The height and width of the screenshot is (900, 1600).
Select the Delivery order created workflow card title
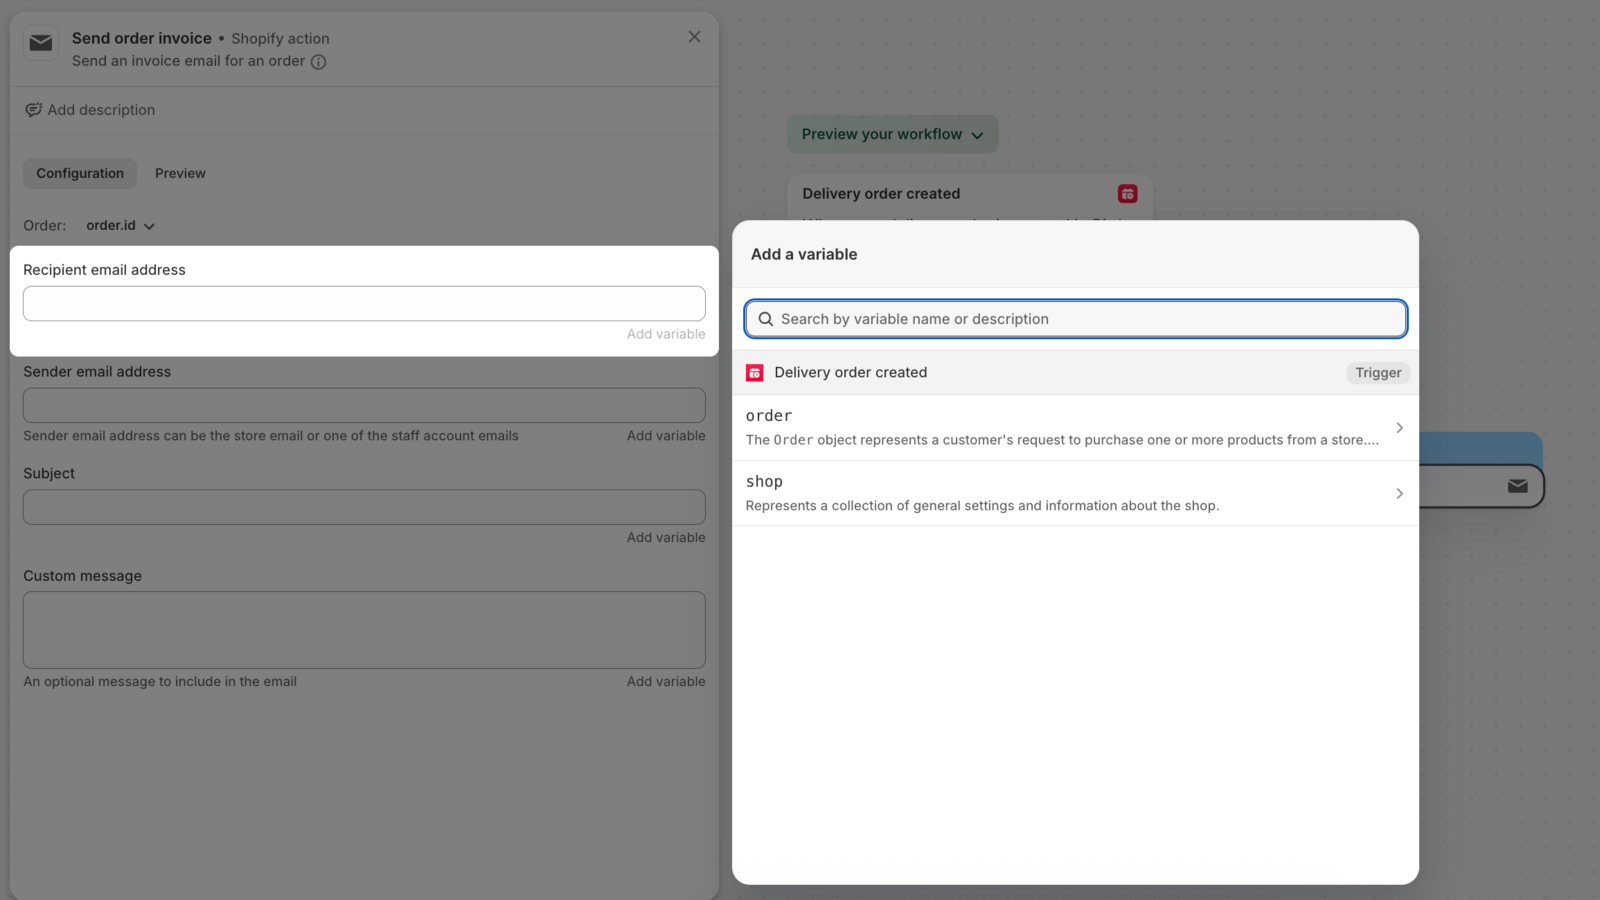click(x=881, y=194)
